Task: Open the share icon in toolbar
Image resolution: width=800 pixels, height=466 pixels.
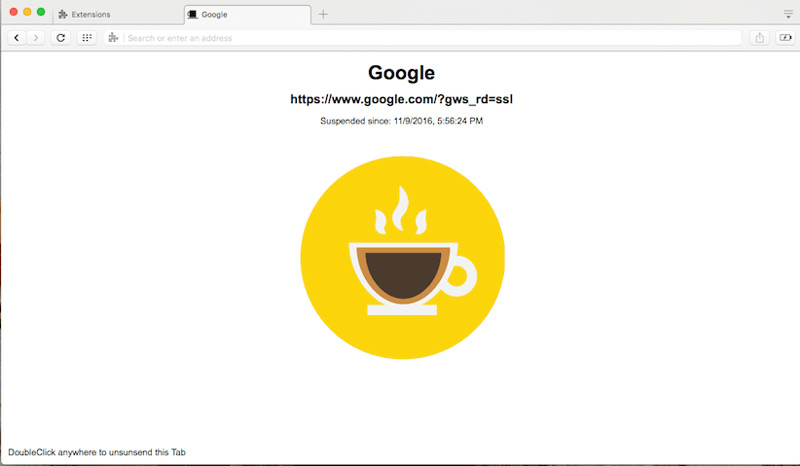Action: 759,38
